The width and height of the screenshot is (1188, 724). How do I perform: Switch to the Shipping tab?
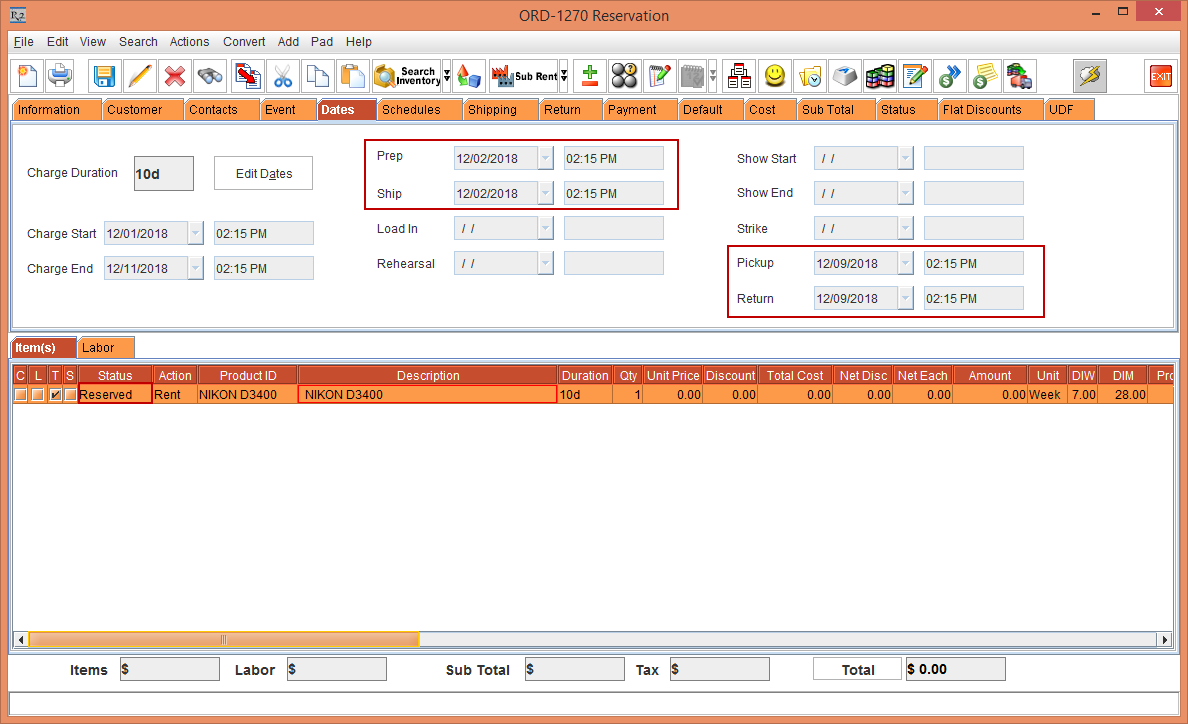pos(492,110)
